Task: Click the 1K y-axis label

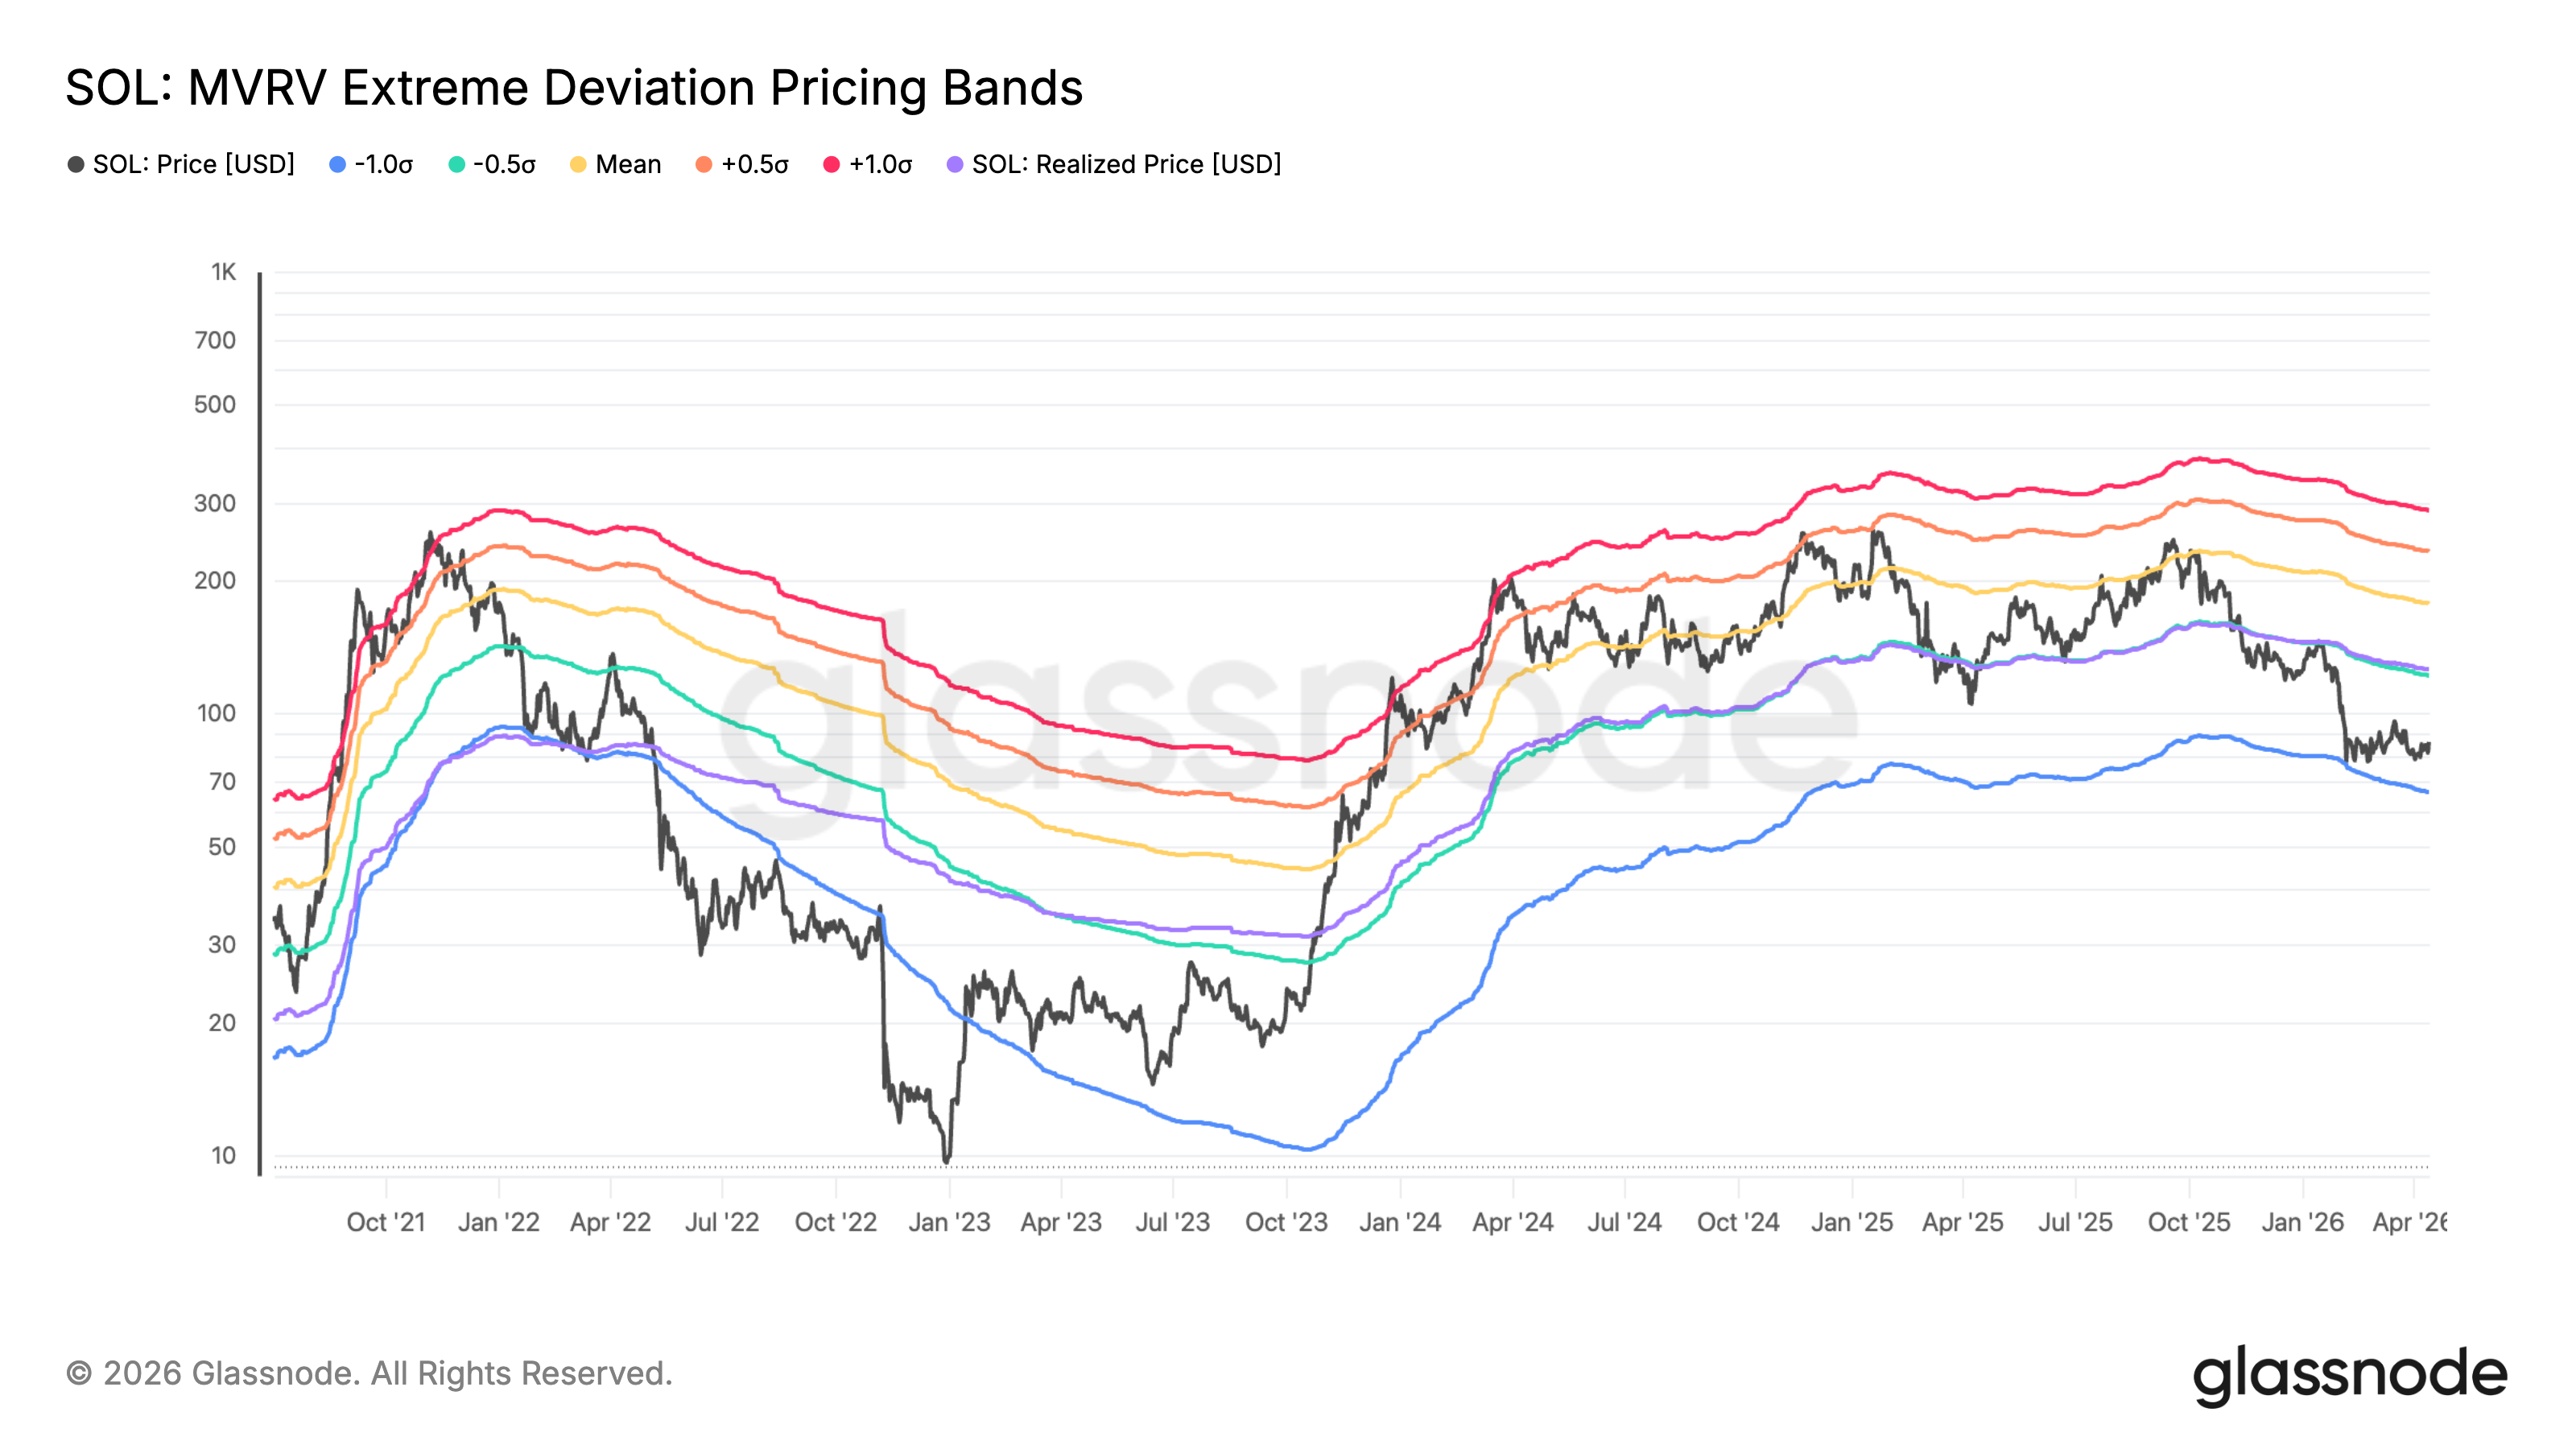Action: (x=223, y=272)
